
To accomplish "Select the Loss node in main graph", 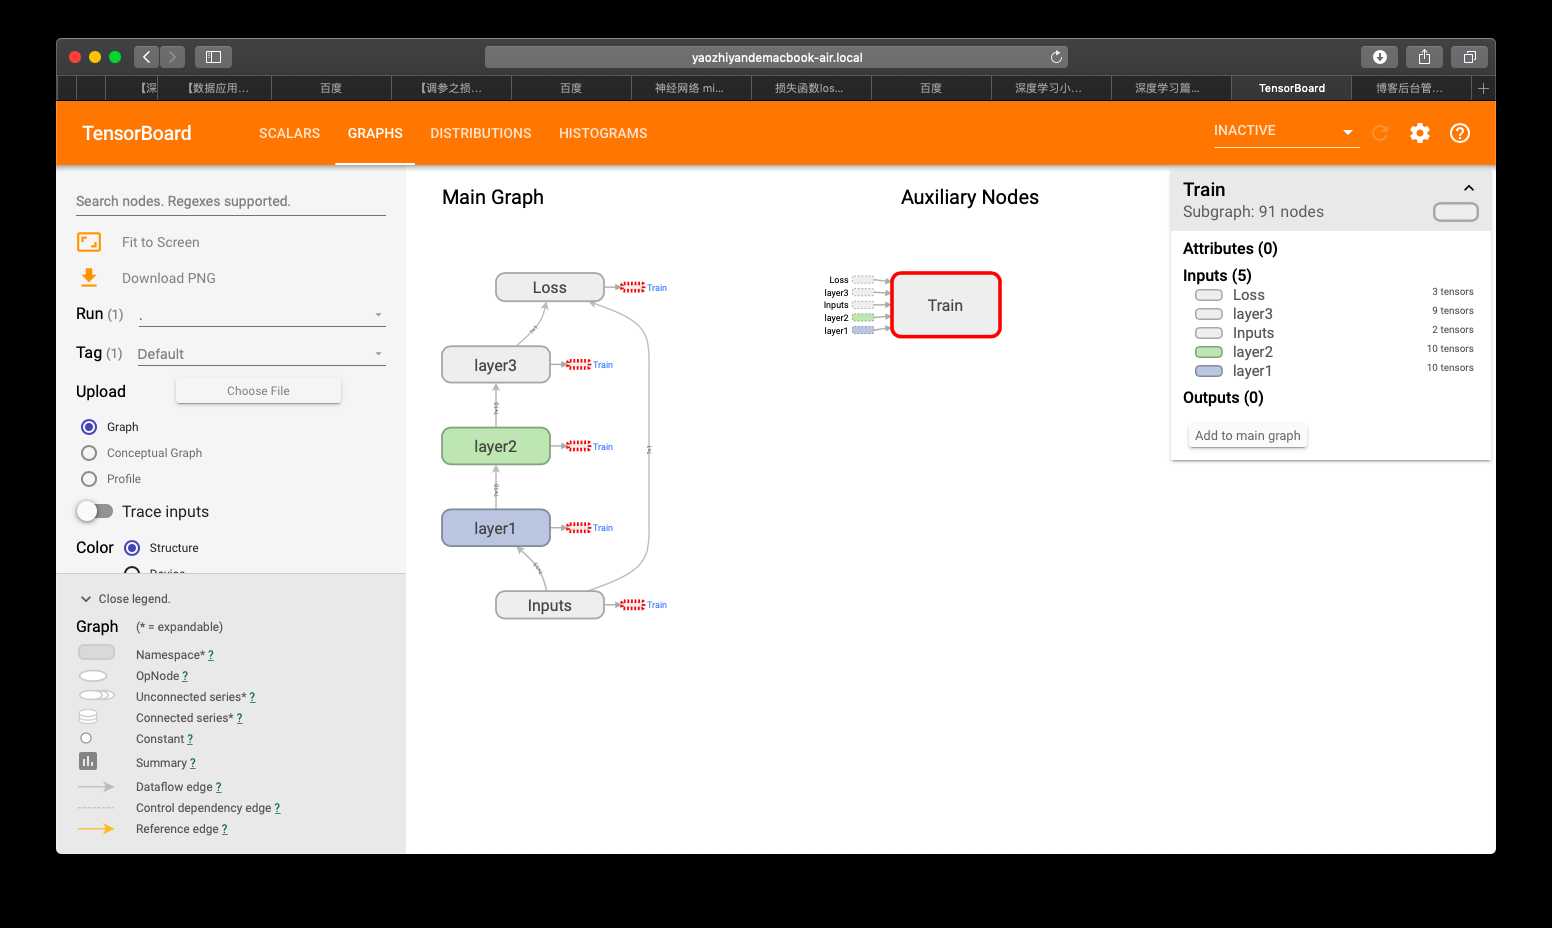I will pos(550,287).
